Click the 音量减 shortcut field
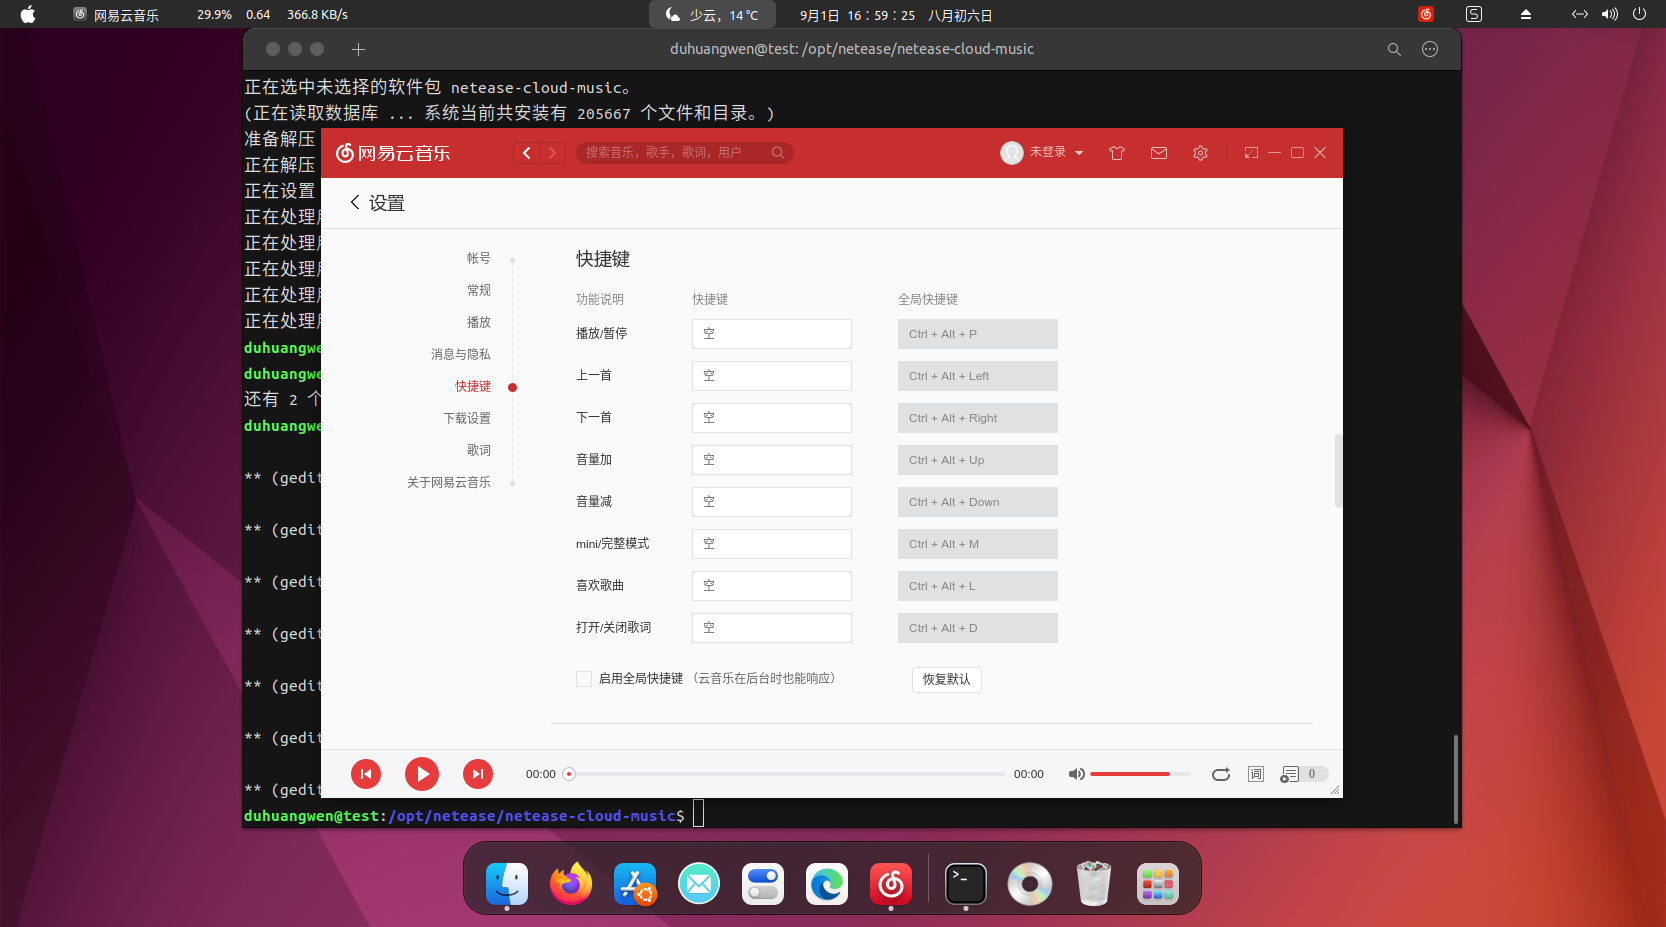This screenshot has height=927, width=1666. (x=772, y=502)
